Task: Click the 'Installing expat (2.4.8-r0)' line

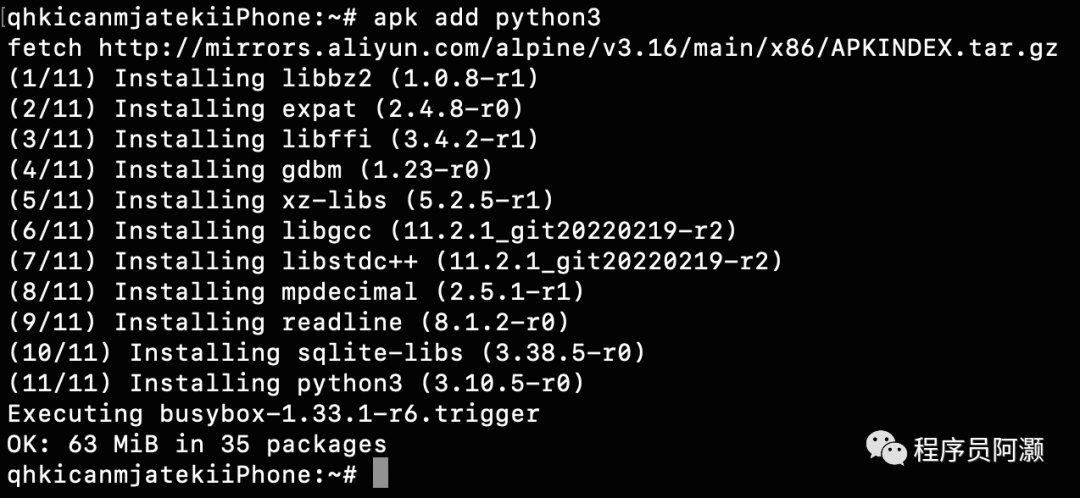Action: pyautogui.click(x=265, y=109)
